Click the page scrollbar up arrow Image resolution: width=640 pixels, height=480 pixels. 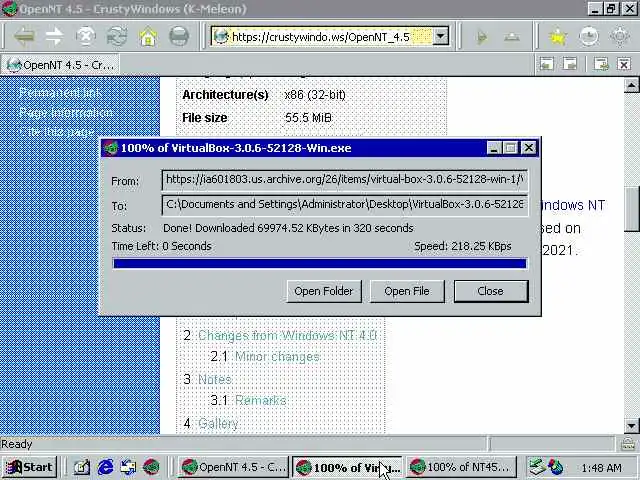click(x=631, y=85)
